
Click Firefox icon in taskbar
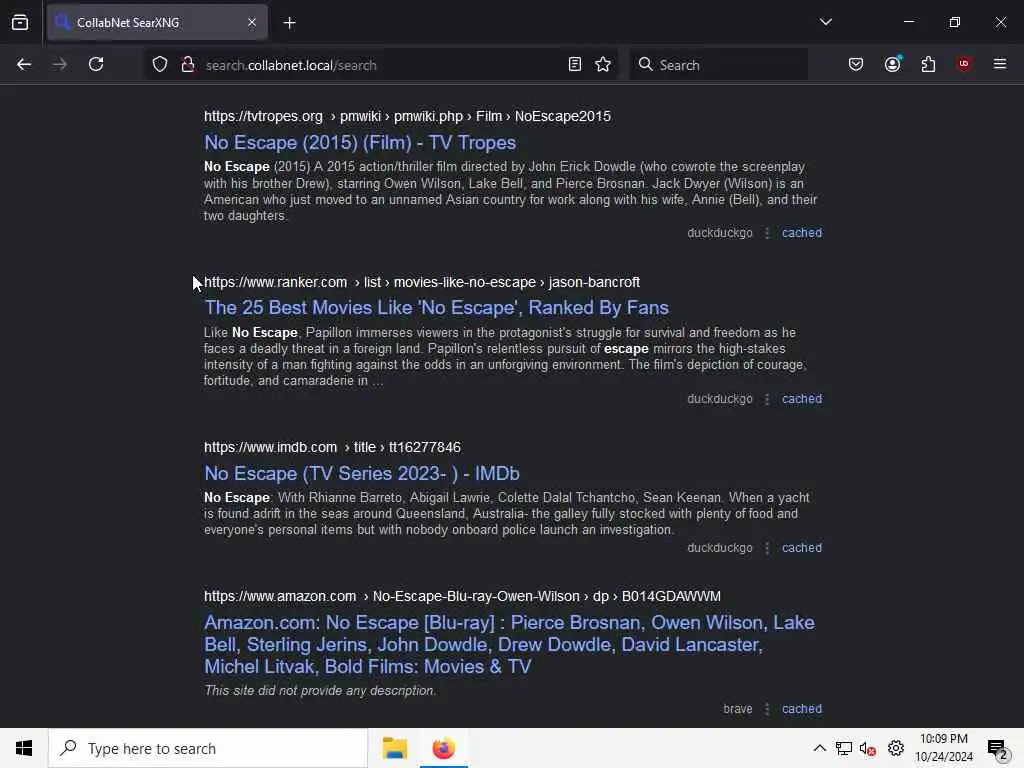(x=443, y=748)
